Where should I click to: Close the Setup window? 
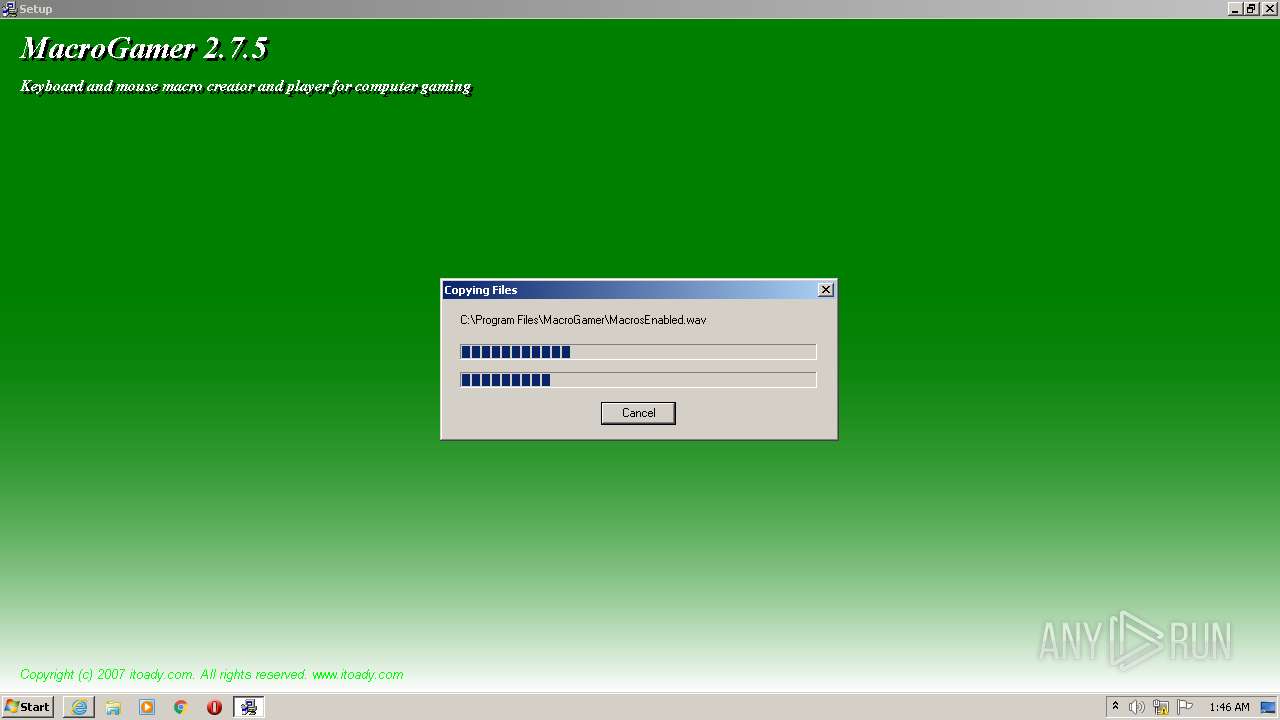pos(1270,8)
